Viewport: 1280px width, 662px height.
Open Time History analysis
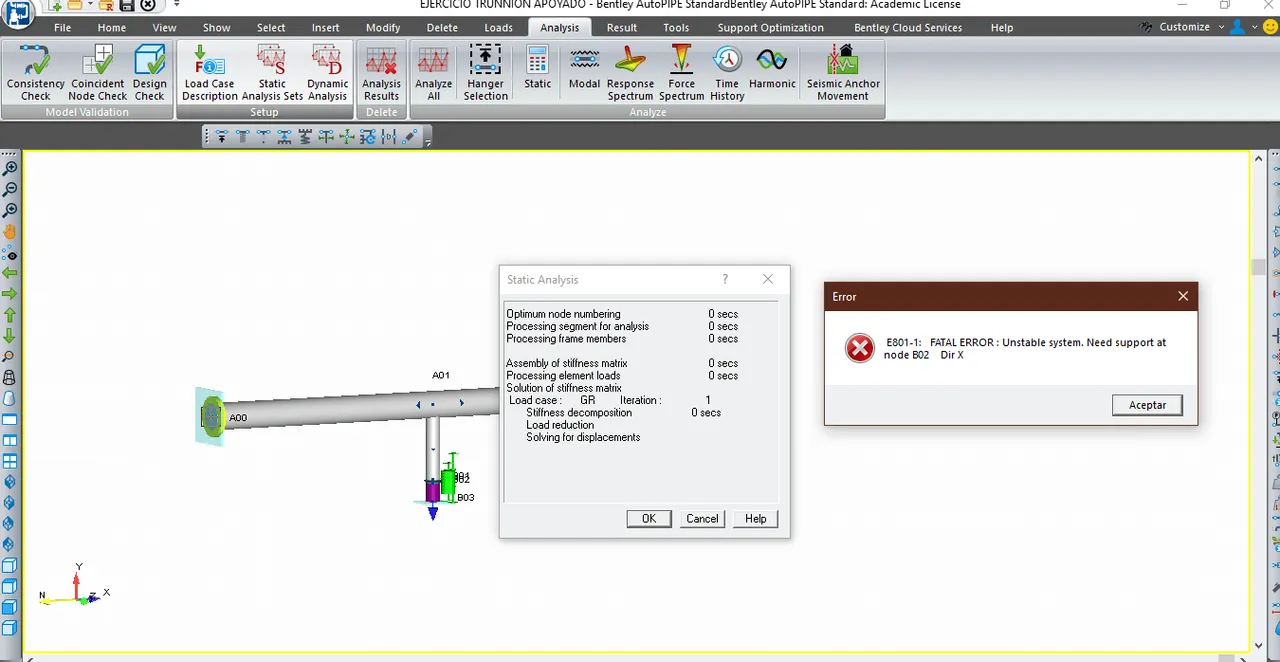tap(727, 73)
